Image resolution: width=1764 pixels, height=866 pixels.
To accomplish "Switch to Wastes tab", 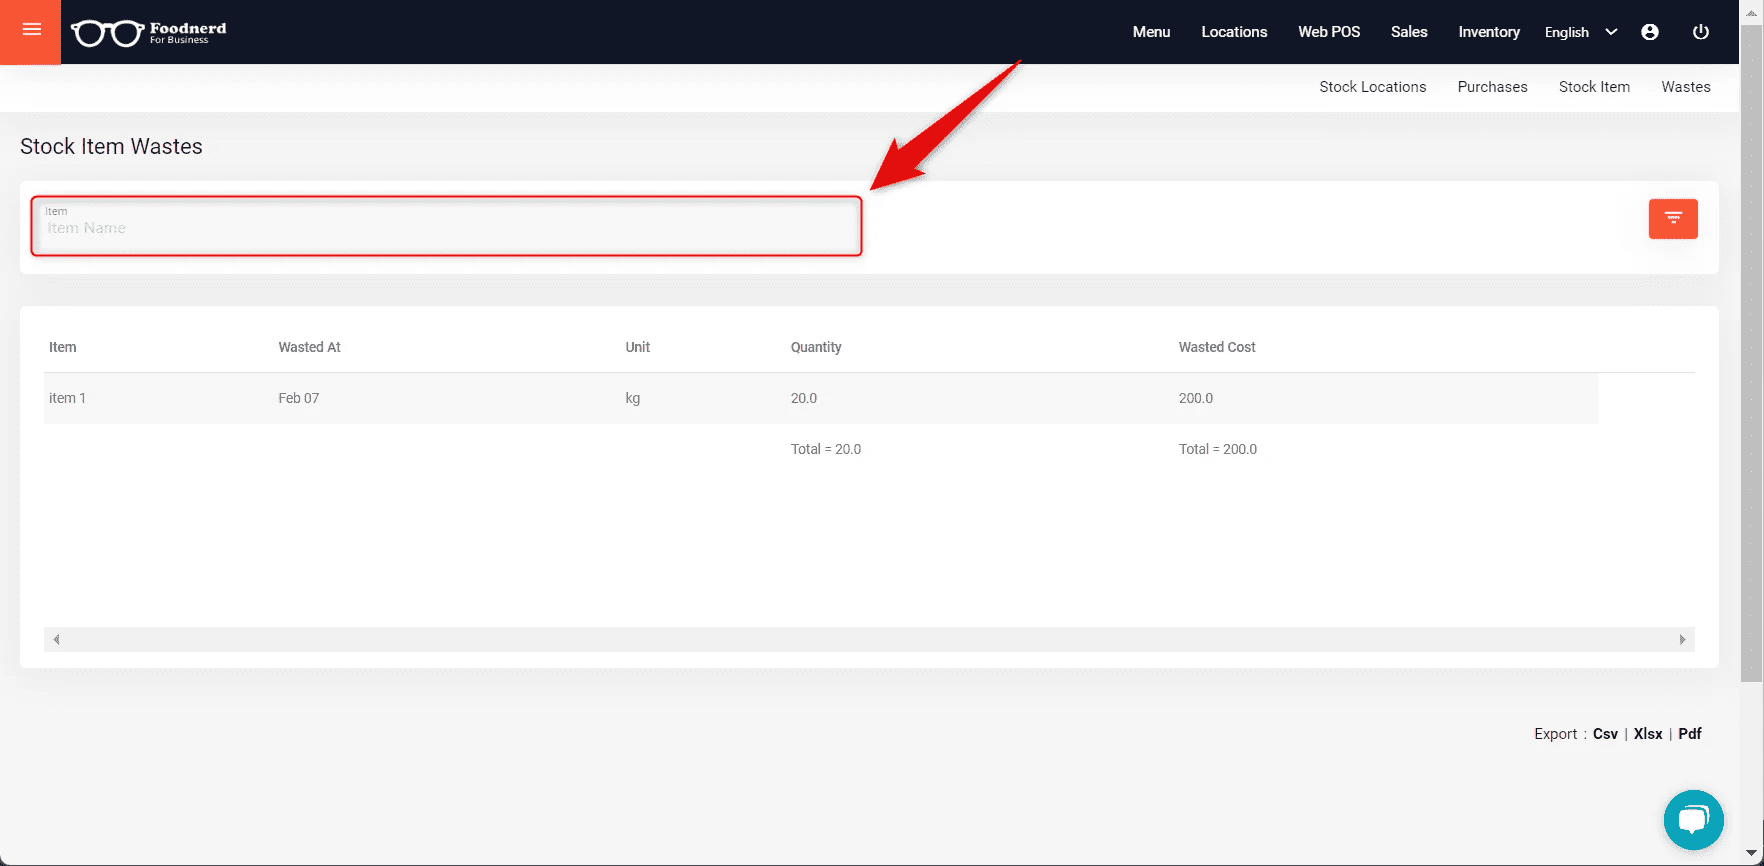I will click(x=1686, y=87).
